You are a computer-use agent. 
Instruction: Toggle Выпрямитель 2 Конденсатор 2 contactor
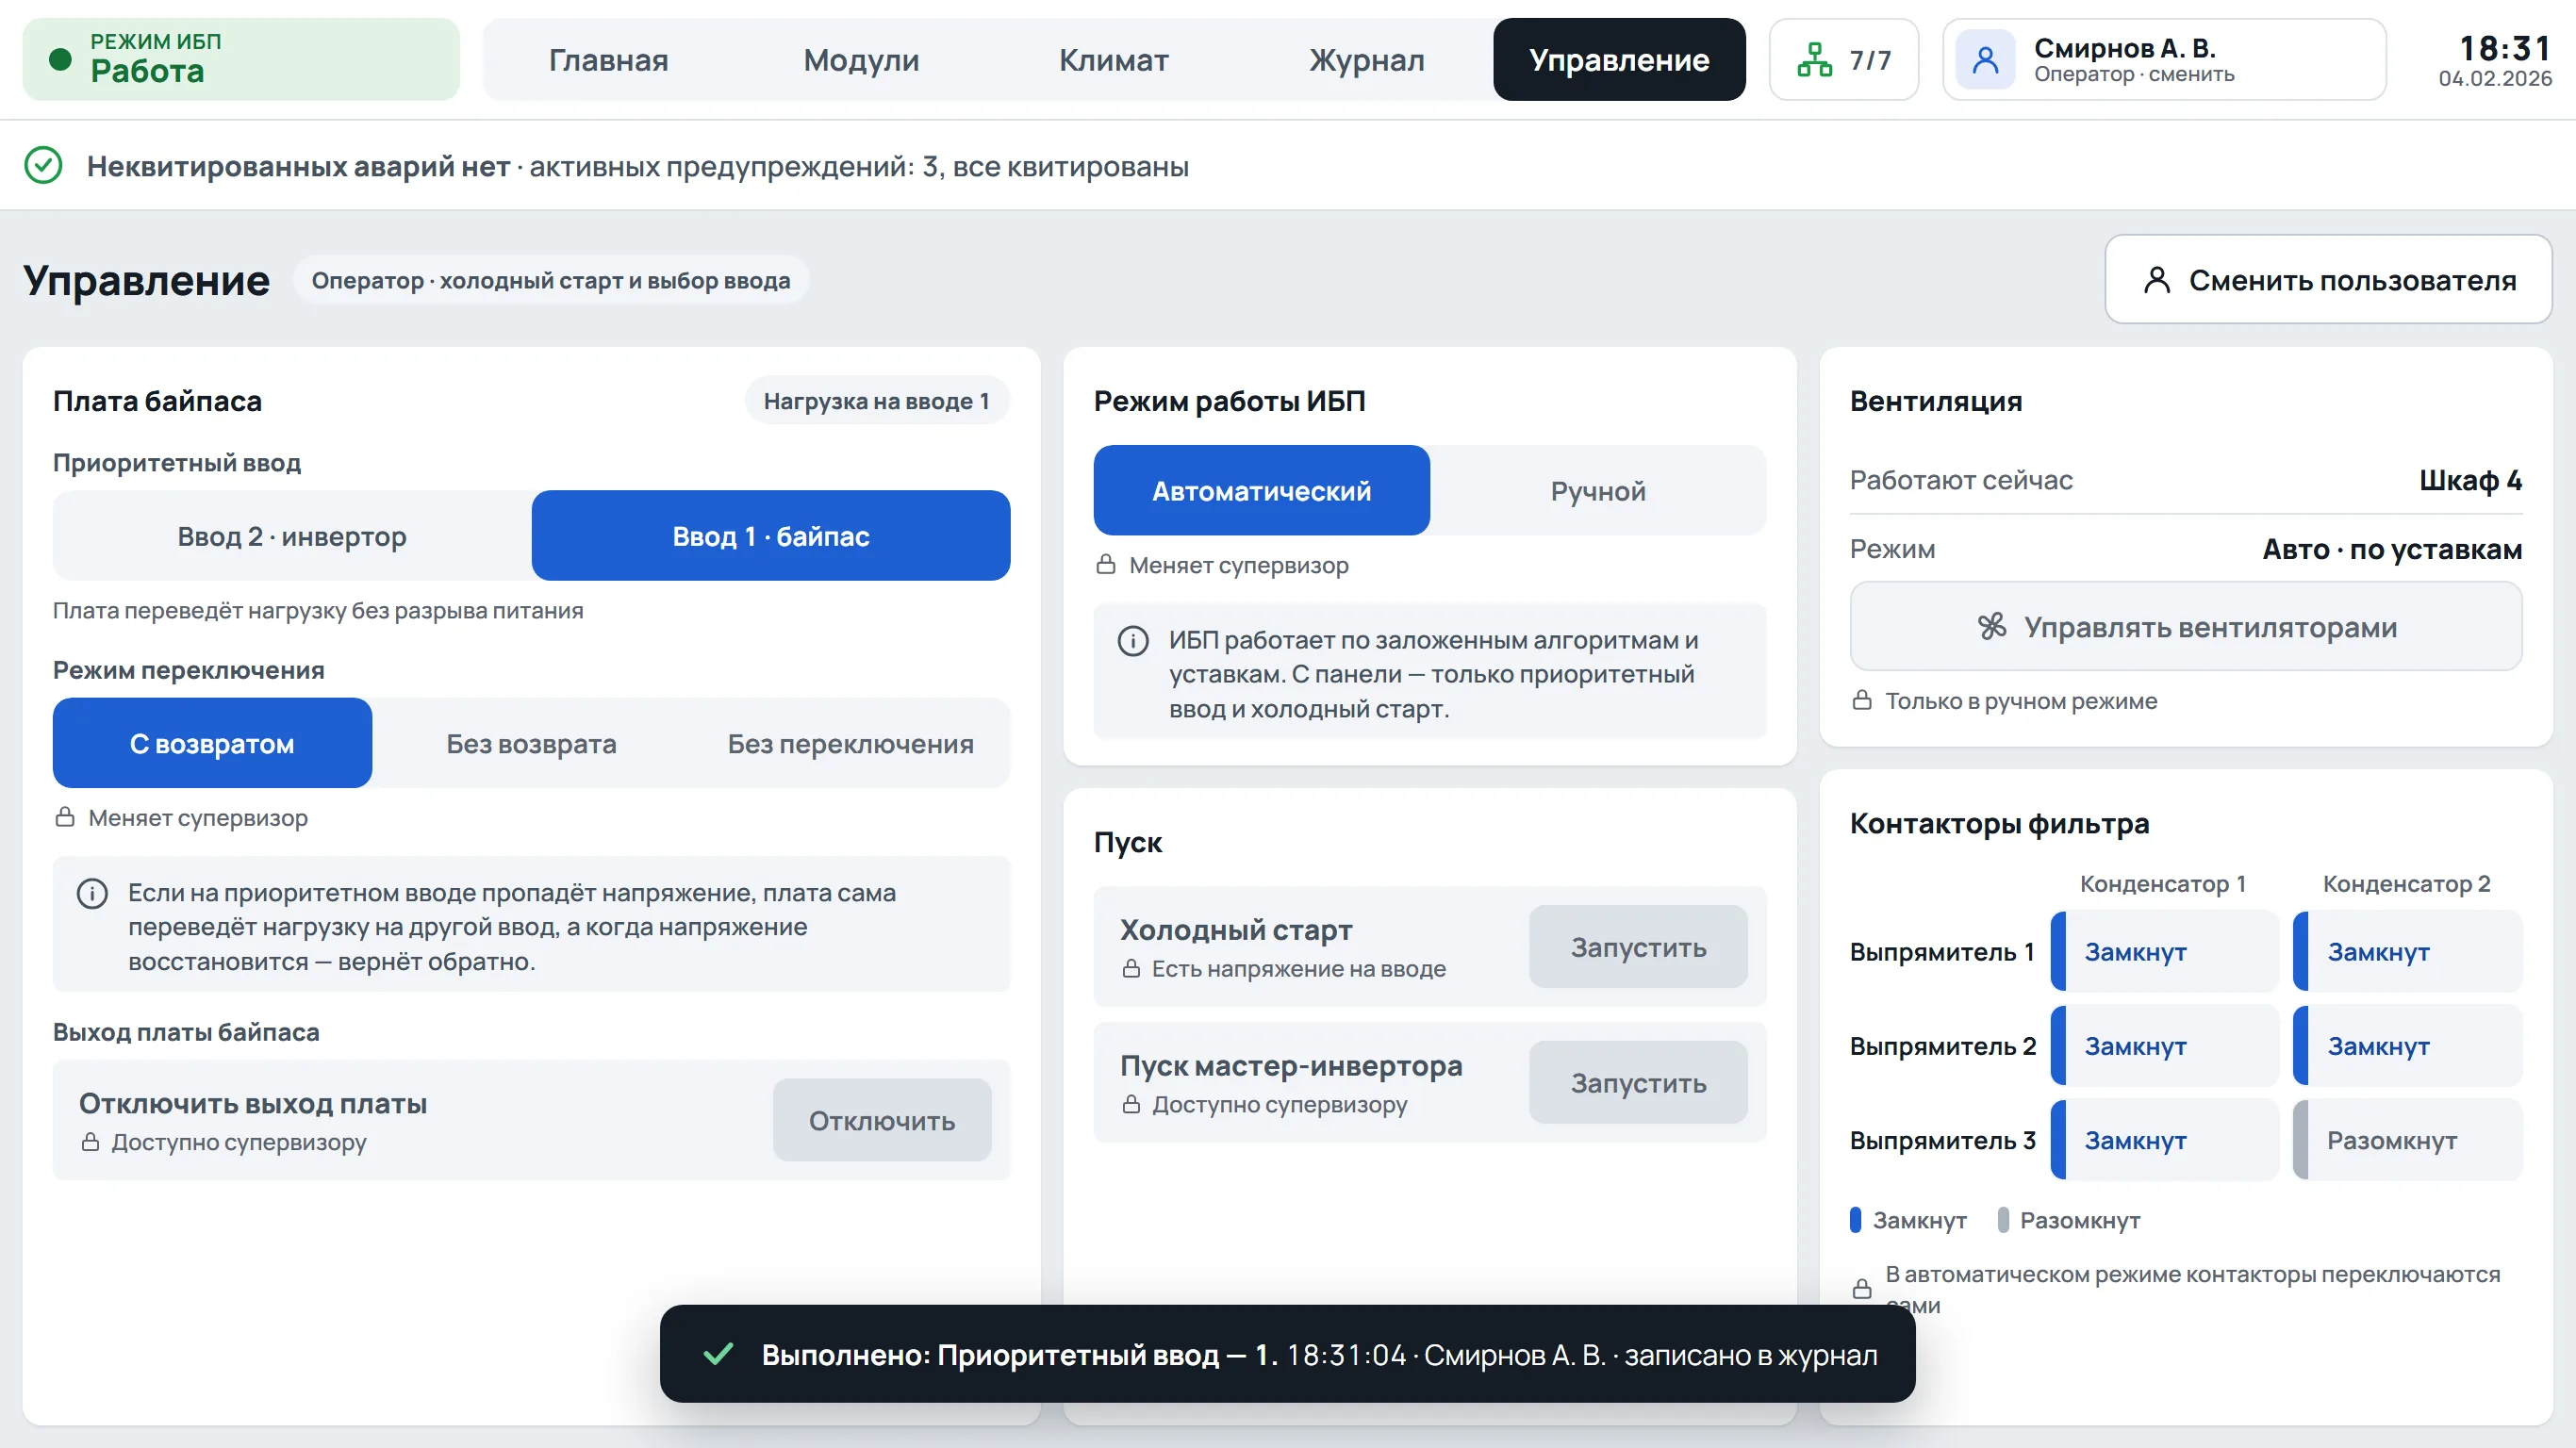(2407, 1045)
